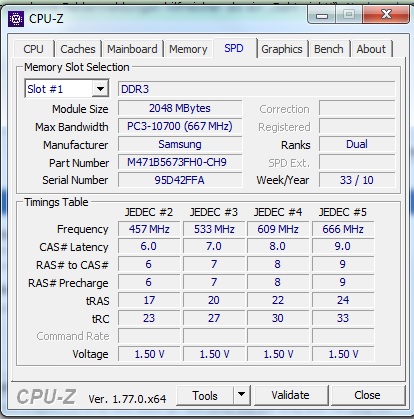Click the Close button at bottom

click(x=367, y=395)
